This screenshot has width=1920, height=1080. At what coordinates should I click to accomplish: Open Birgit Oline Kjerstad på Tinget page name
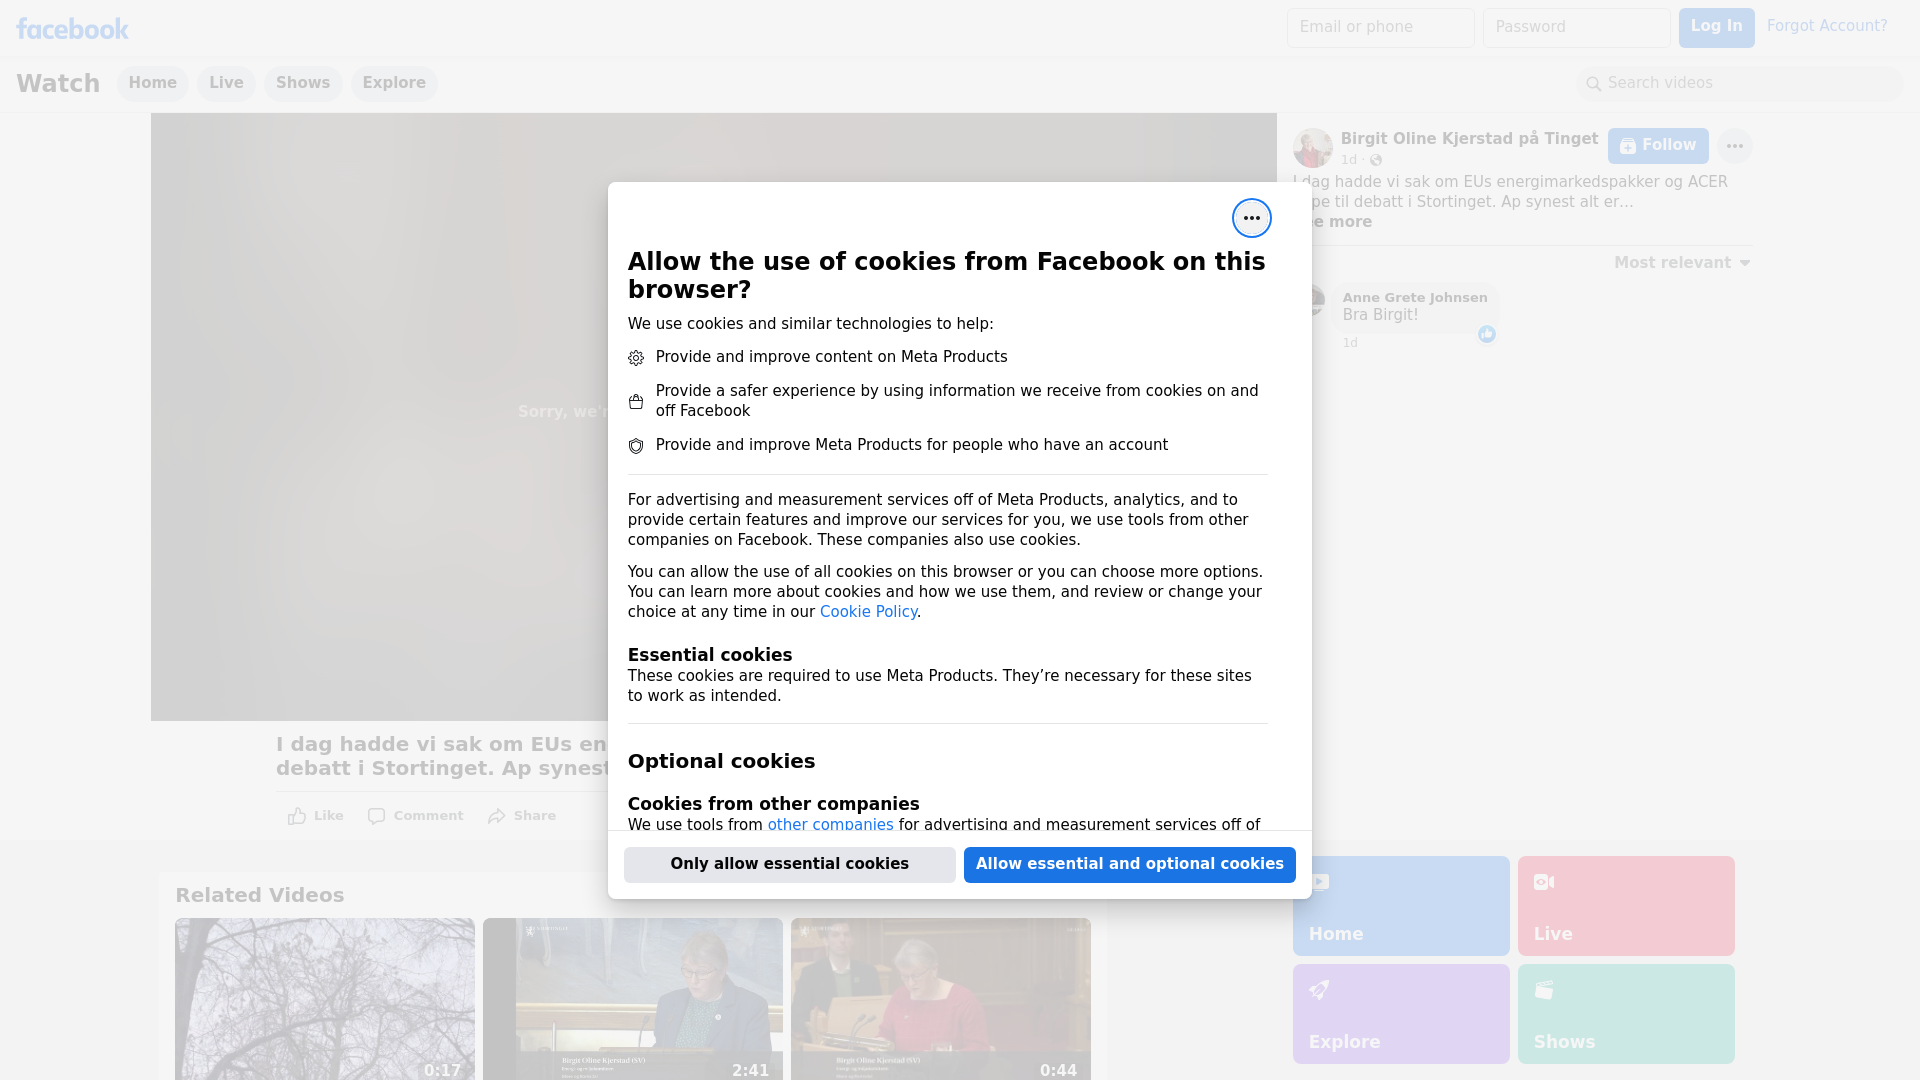point(1469,139)
